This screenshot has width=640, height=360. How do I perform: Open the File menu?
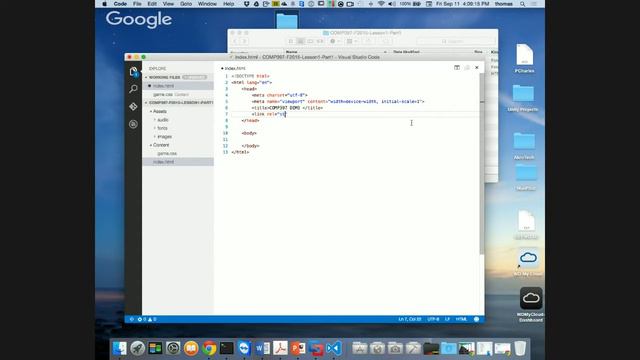tap(137, 4)
